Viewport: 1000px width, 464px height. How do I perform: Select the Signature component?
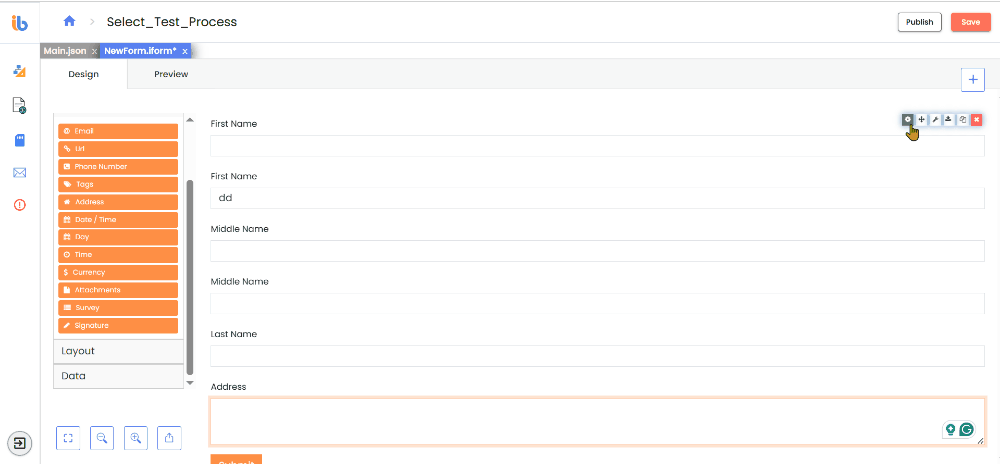(118, 326)
